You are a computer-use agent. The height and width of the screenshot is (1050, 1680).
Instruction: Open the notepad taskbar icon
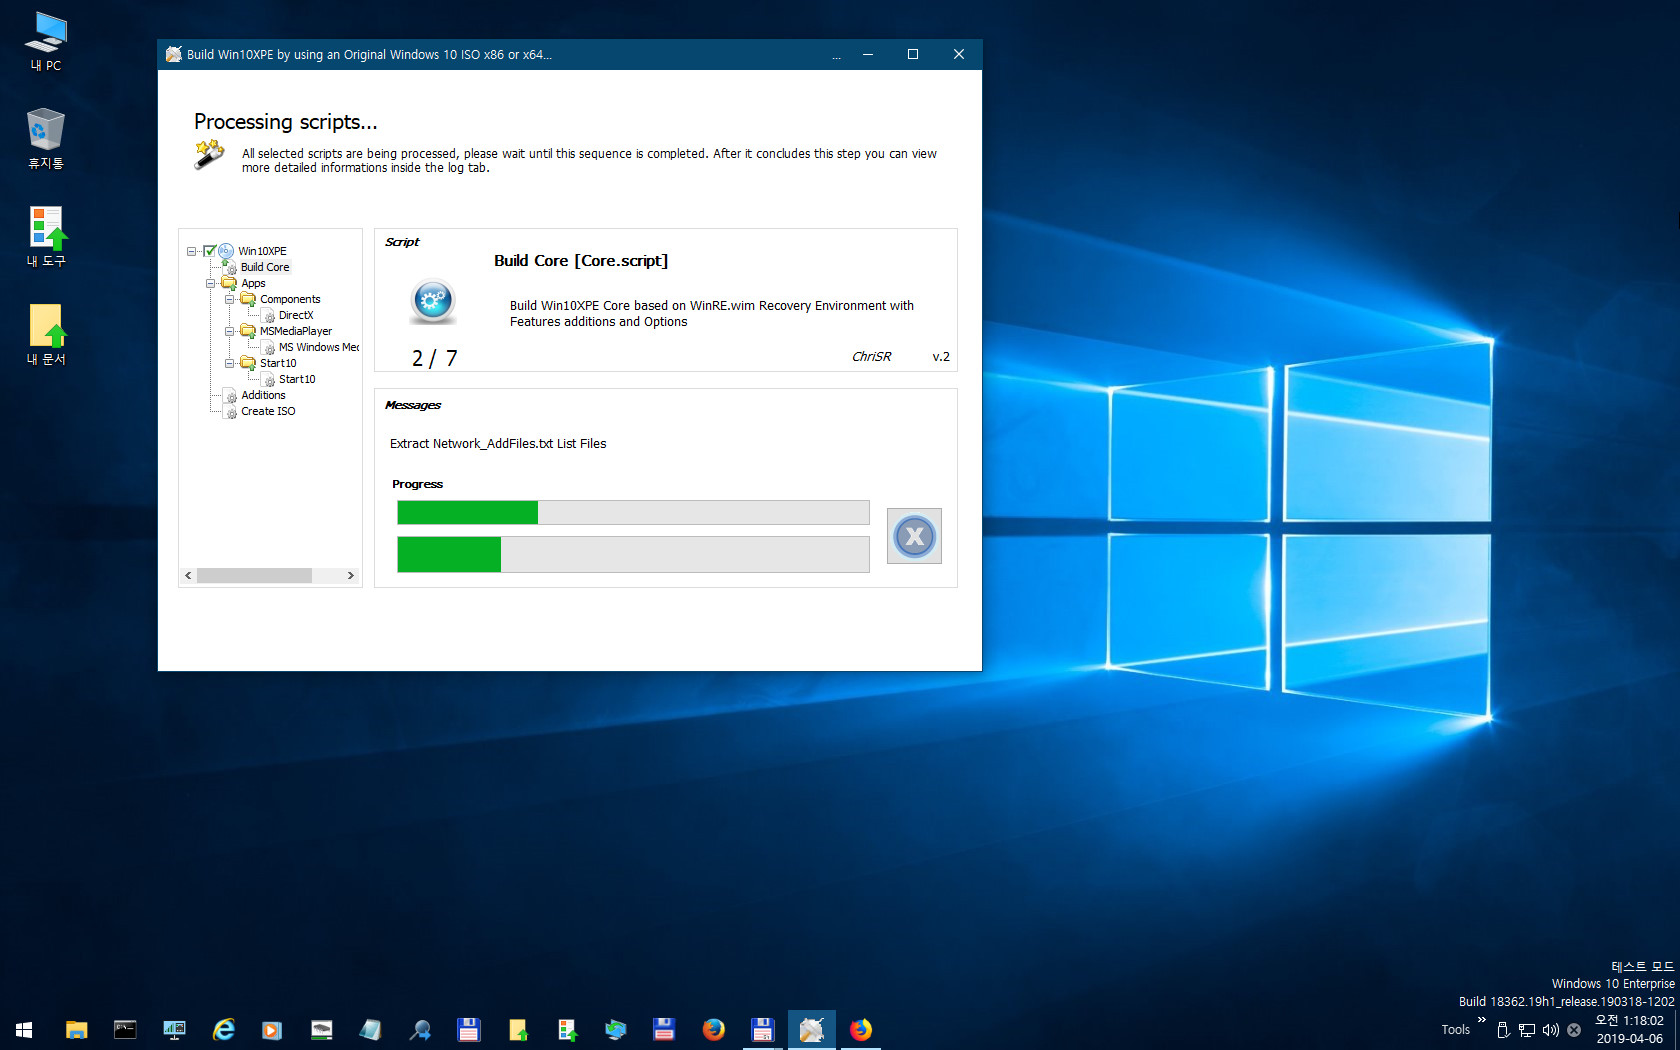pos(370,1029)
